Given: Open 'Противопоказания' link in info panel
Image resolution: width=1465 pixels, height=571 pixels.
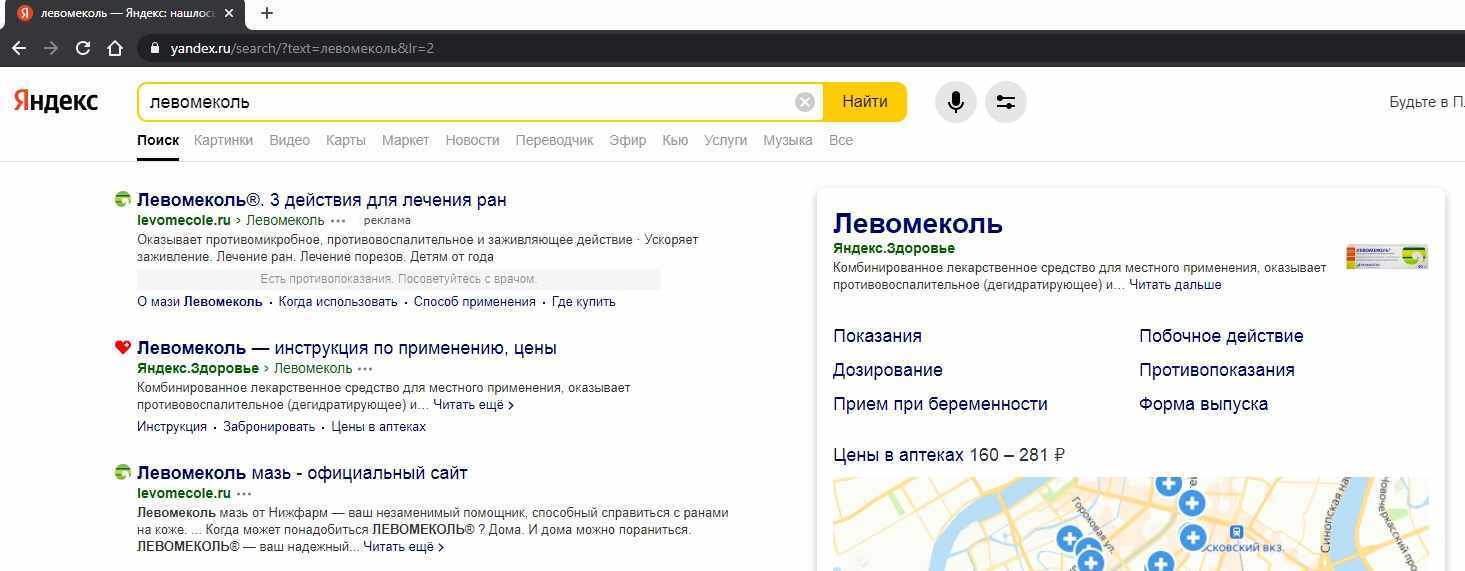Looking at the screenshot, I should pos(1216,370).
